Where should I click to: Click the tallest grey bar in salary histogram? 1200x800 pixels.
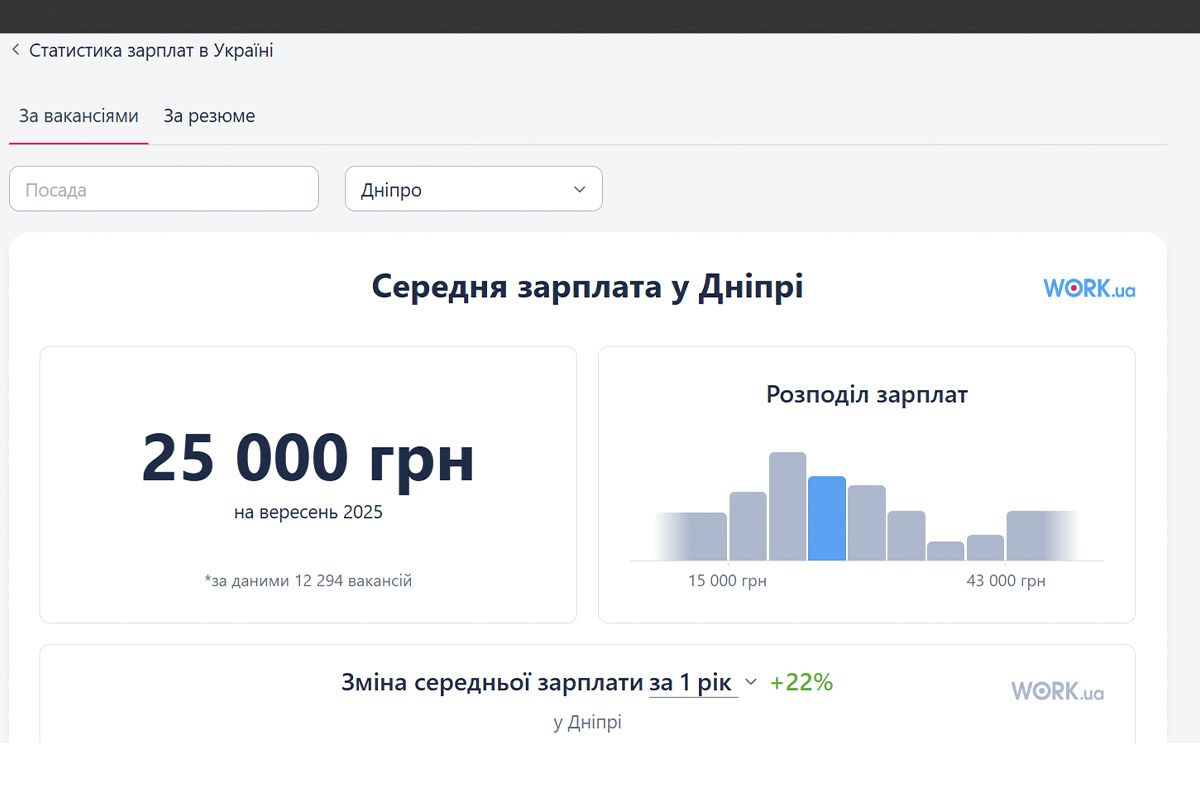[787, 506]
